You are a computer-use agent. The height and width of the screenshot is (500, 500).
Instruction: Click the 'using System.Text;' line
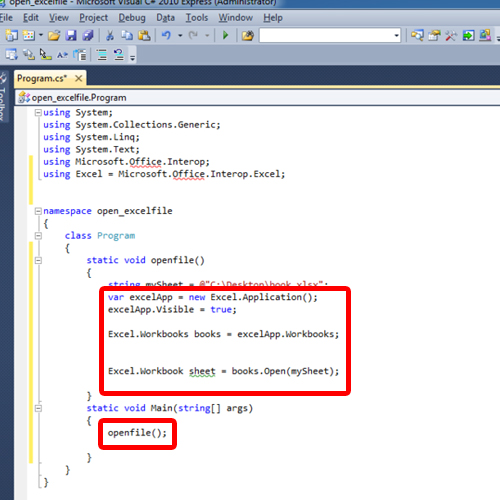tap(91, 149)
